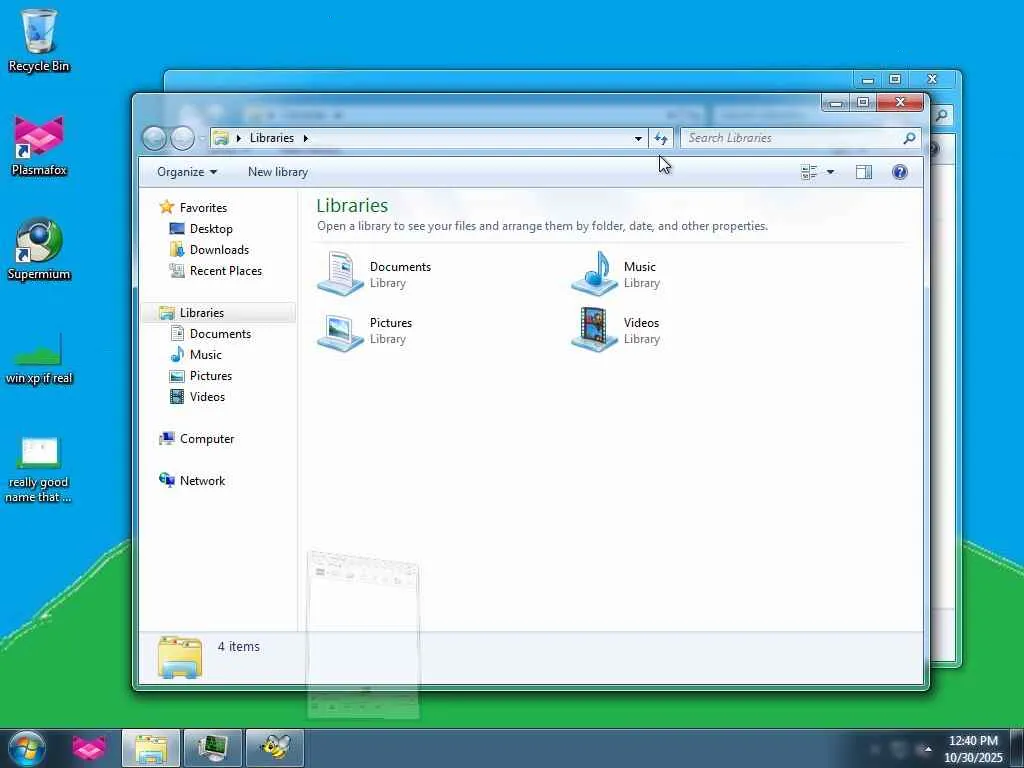Select the Plasmafox desktop shortcut
The width and height of the screenshot is (1024, 768).
point(39,145)
